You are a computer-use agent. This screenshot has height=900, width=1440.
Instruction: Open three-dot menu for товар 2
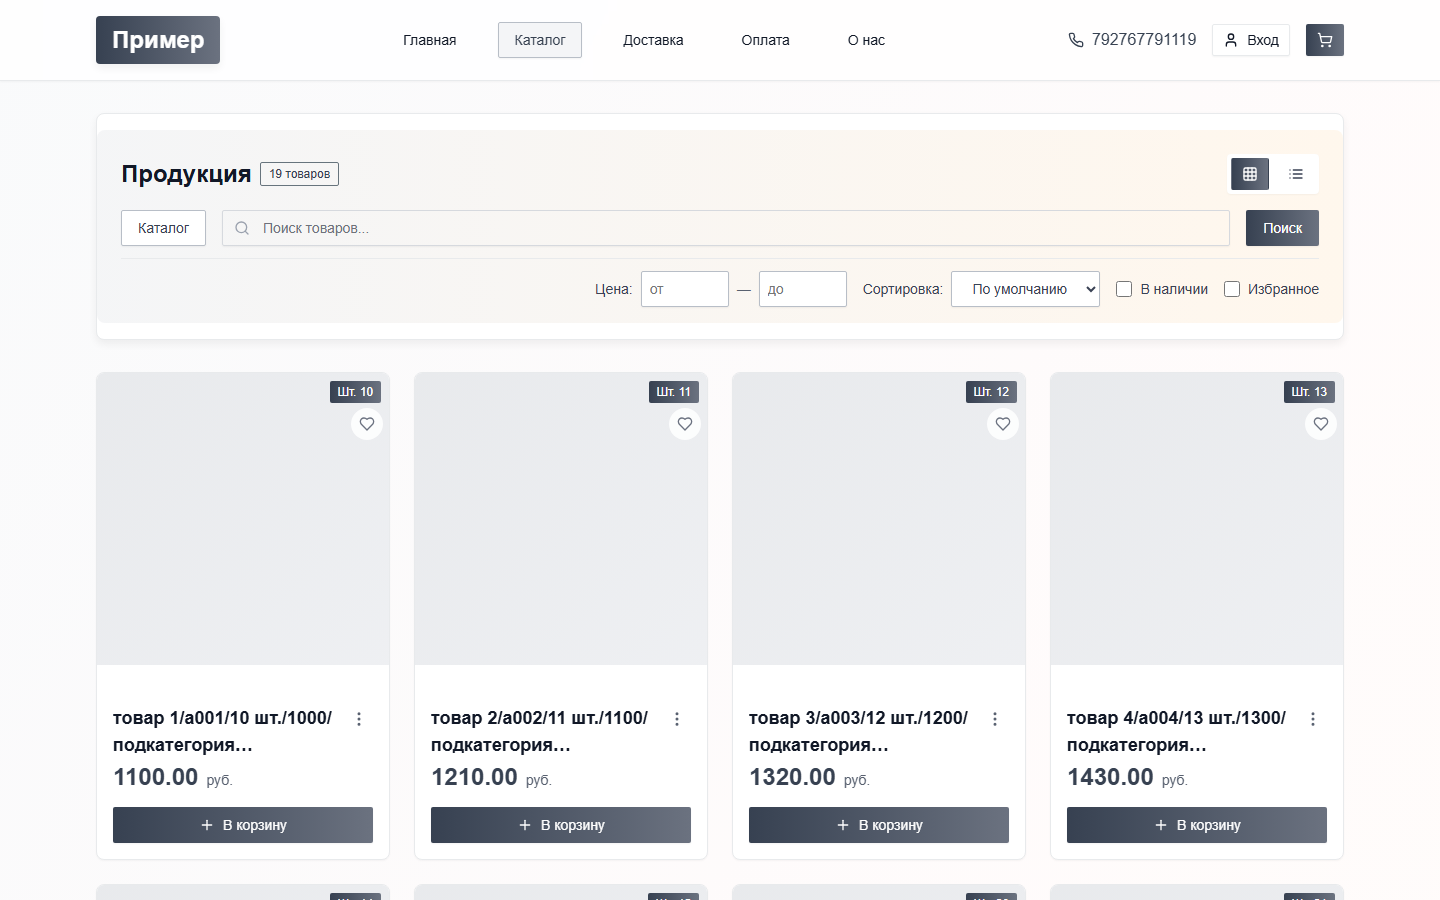click(677, 719)
